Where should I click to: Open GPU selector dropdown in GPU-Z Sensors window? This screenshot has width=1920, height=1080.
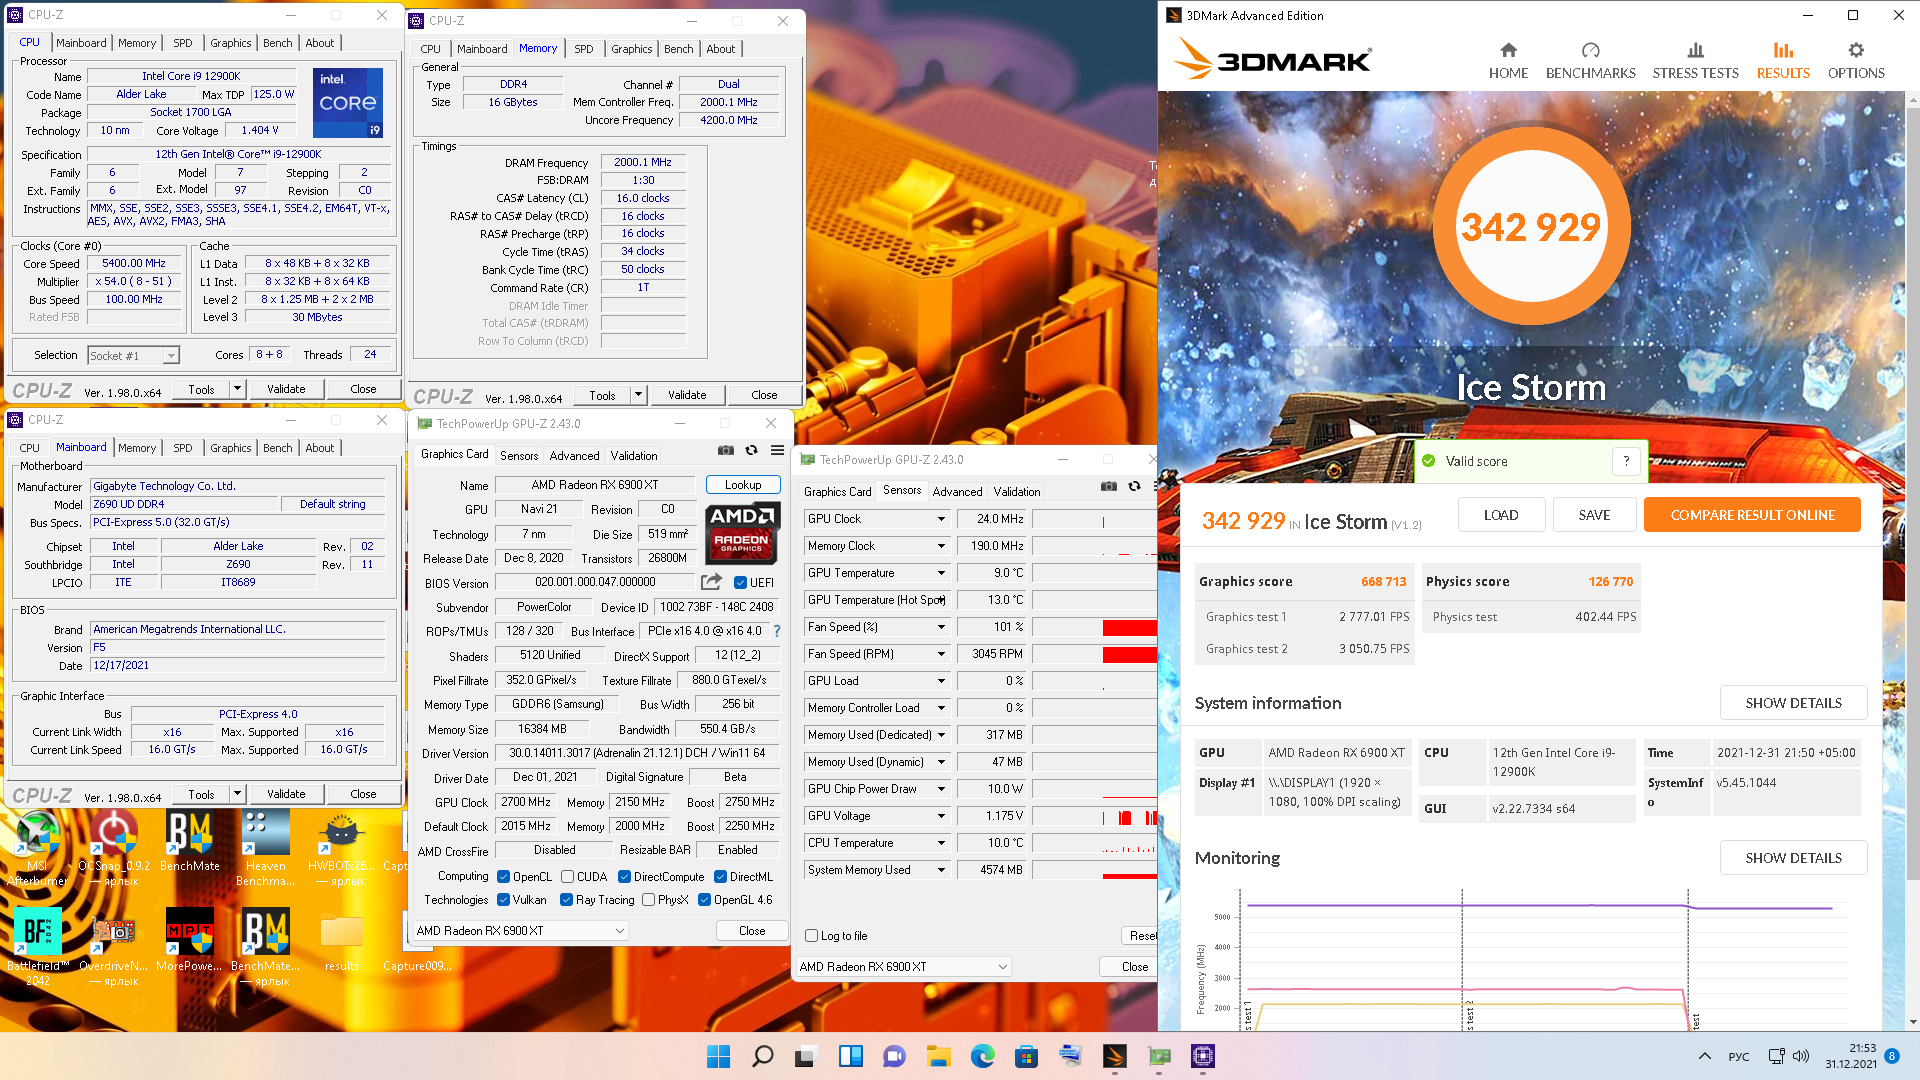coord(905,966)
